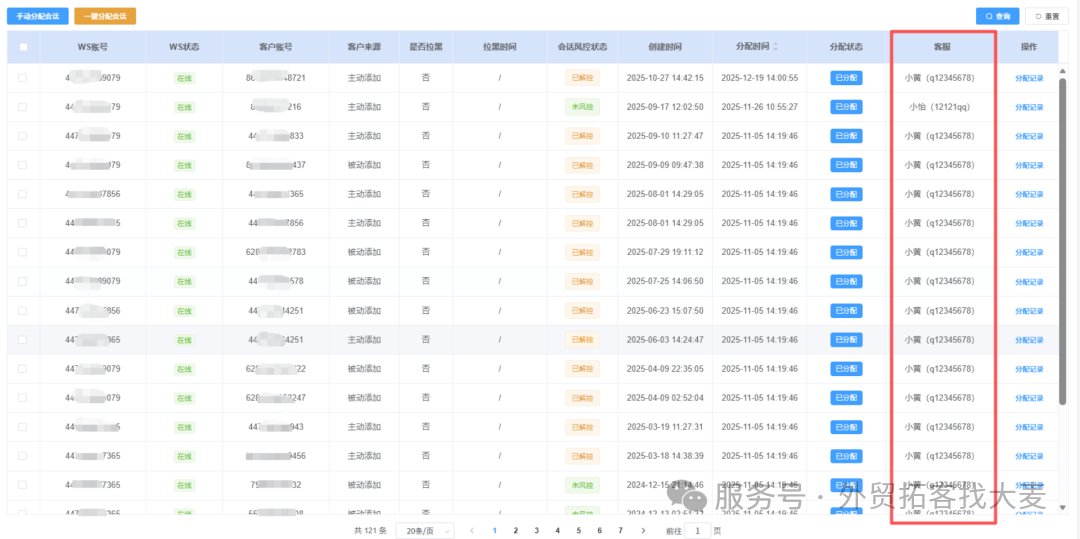
Task: Click the 会话风控状态 column header
Action: (x=582, y=47)
